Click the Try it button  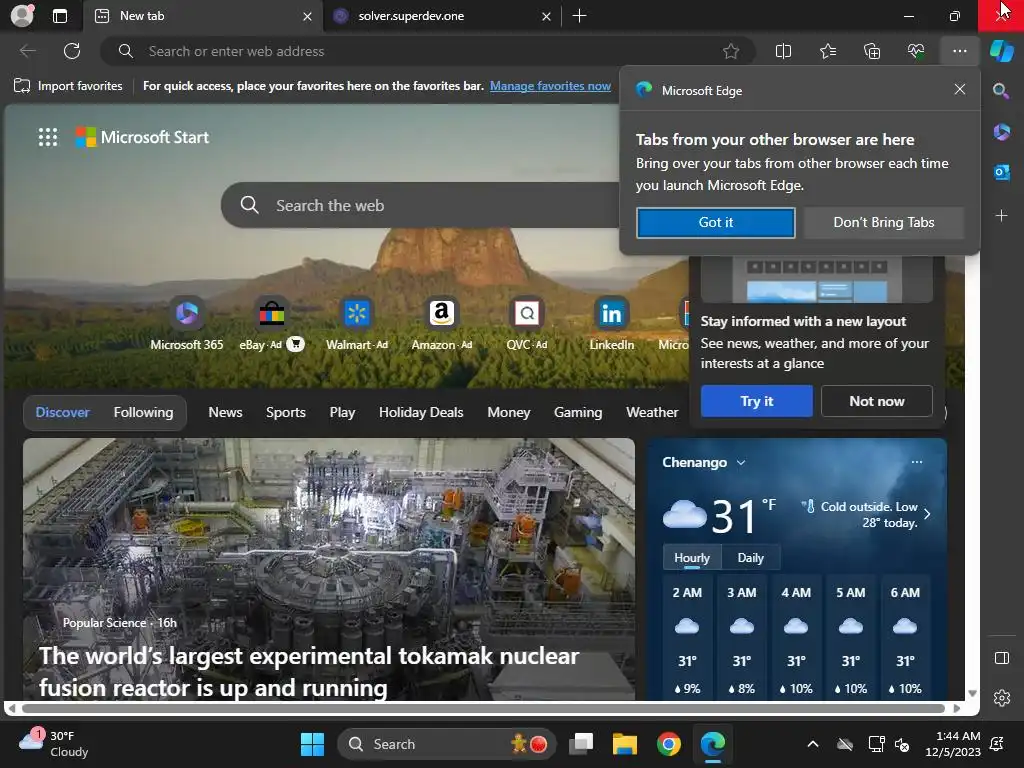[x=756, y=401]
